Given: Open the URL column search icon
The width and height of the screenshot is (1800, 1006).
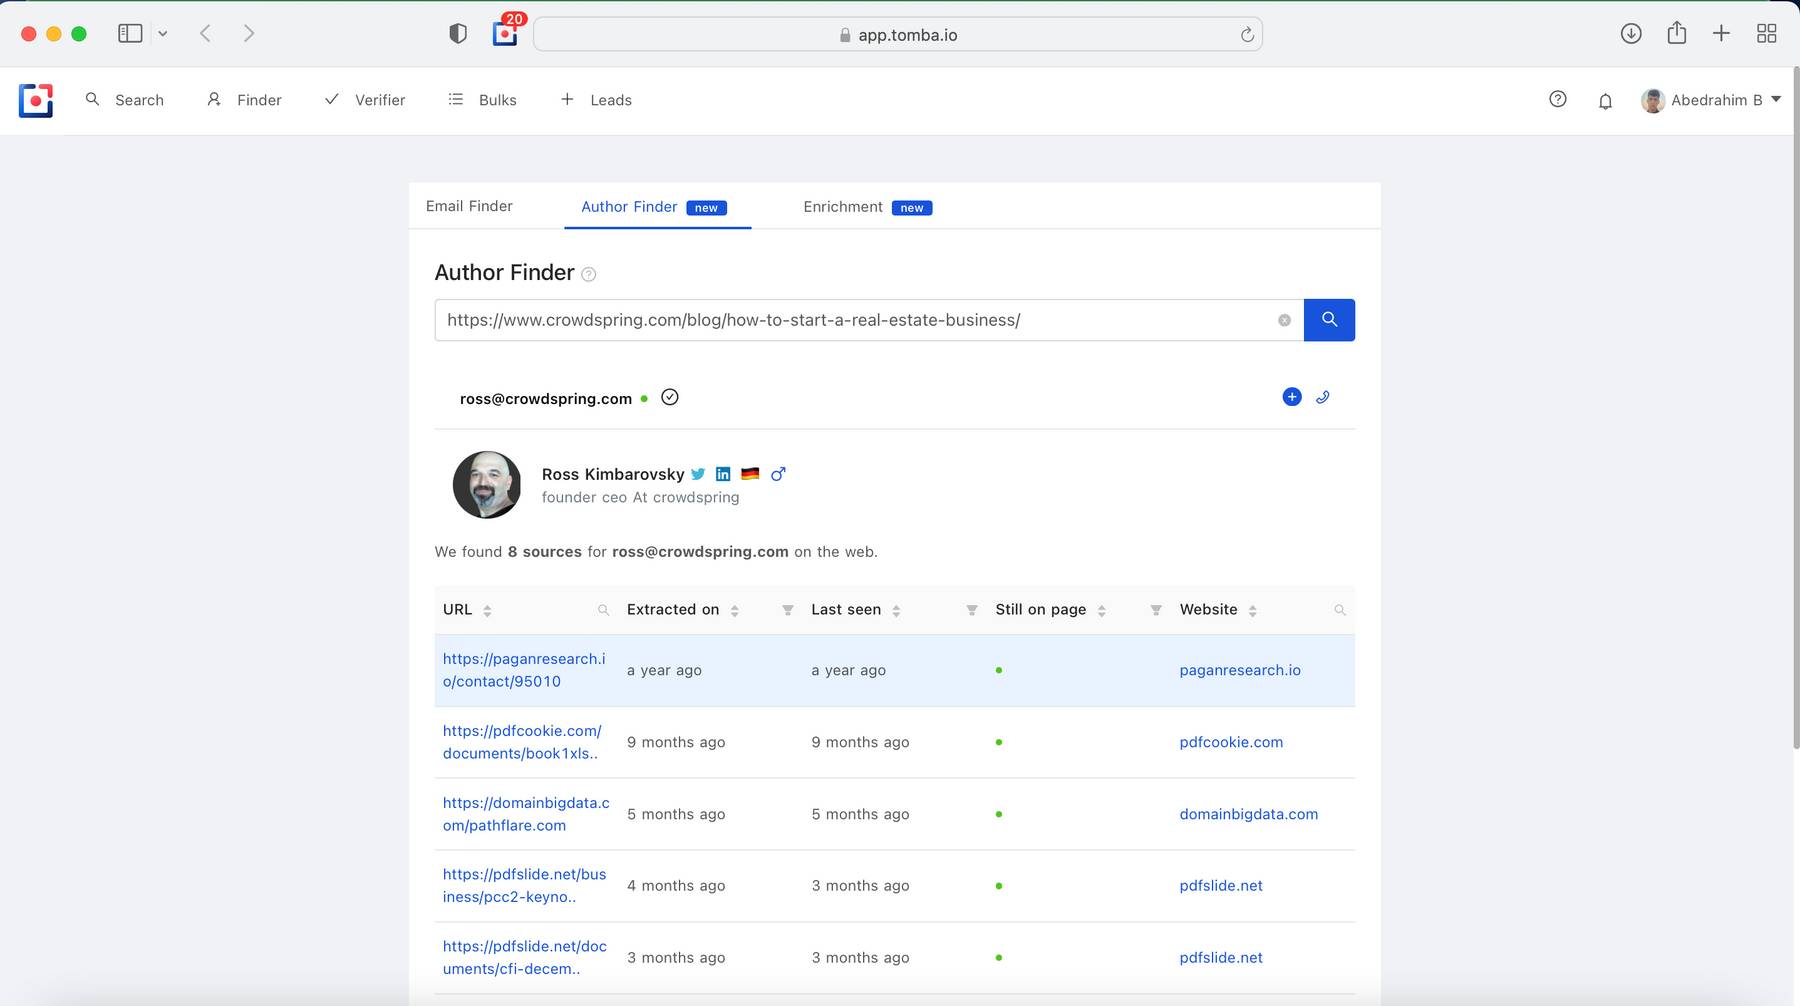Looking at the screenshot, I should coord(603,610).
